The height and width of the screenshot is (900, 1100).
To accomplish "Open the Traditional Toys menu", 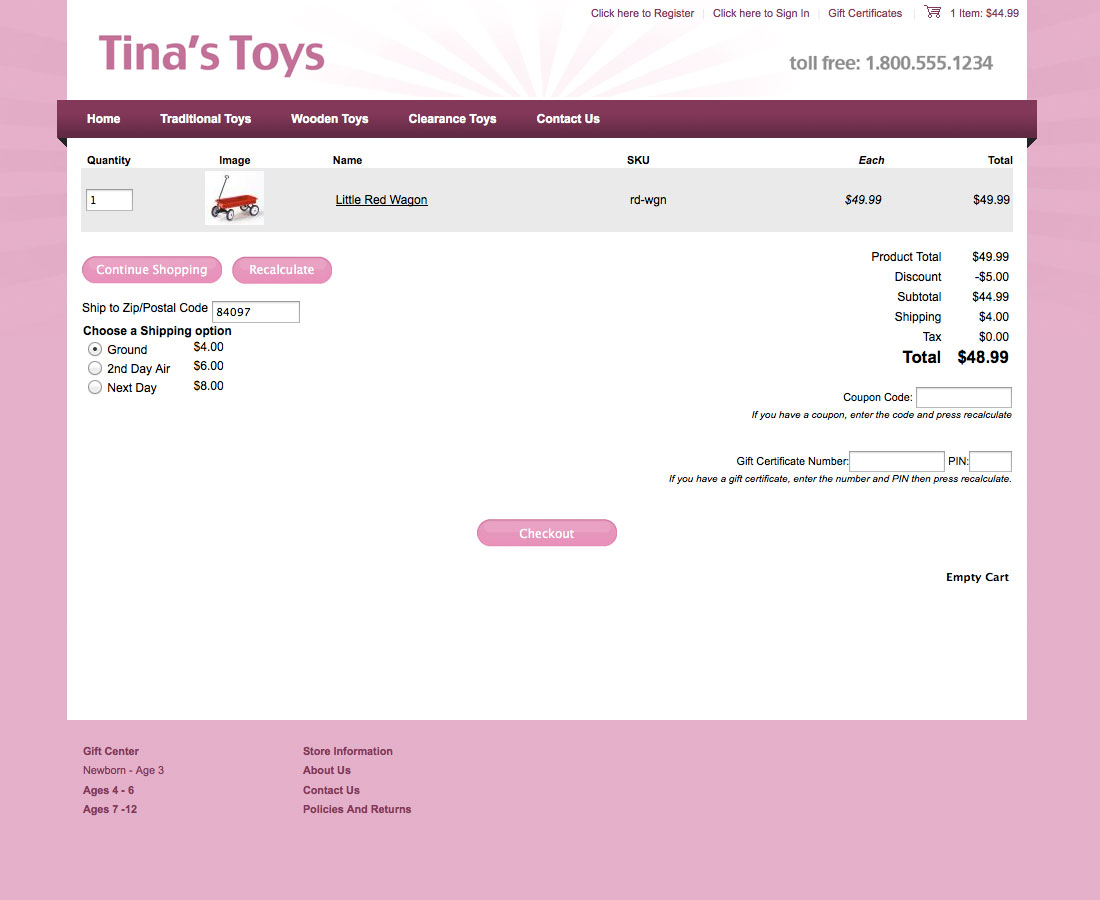I will [205, 119].
